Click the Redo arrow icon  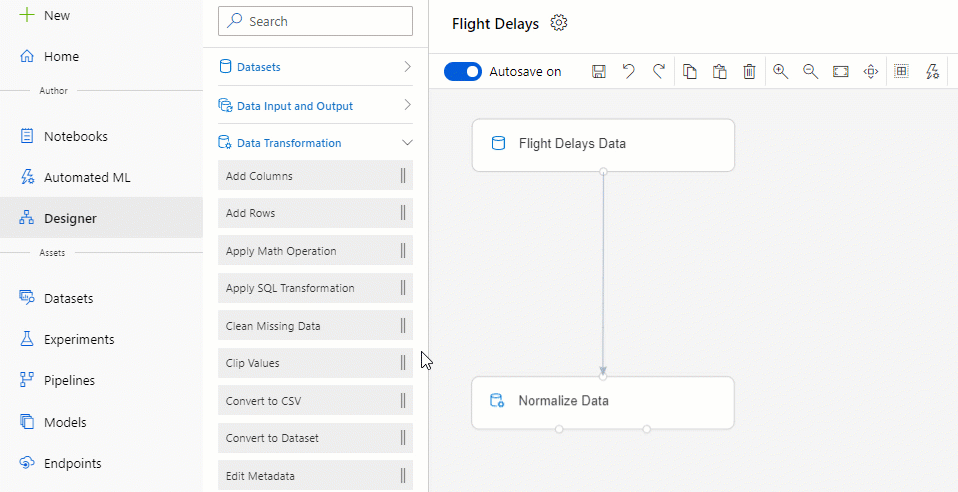pos(659,72)
